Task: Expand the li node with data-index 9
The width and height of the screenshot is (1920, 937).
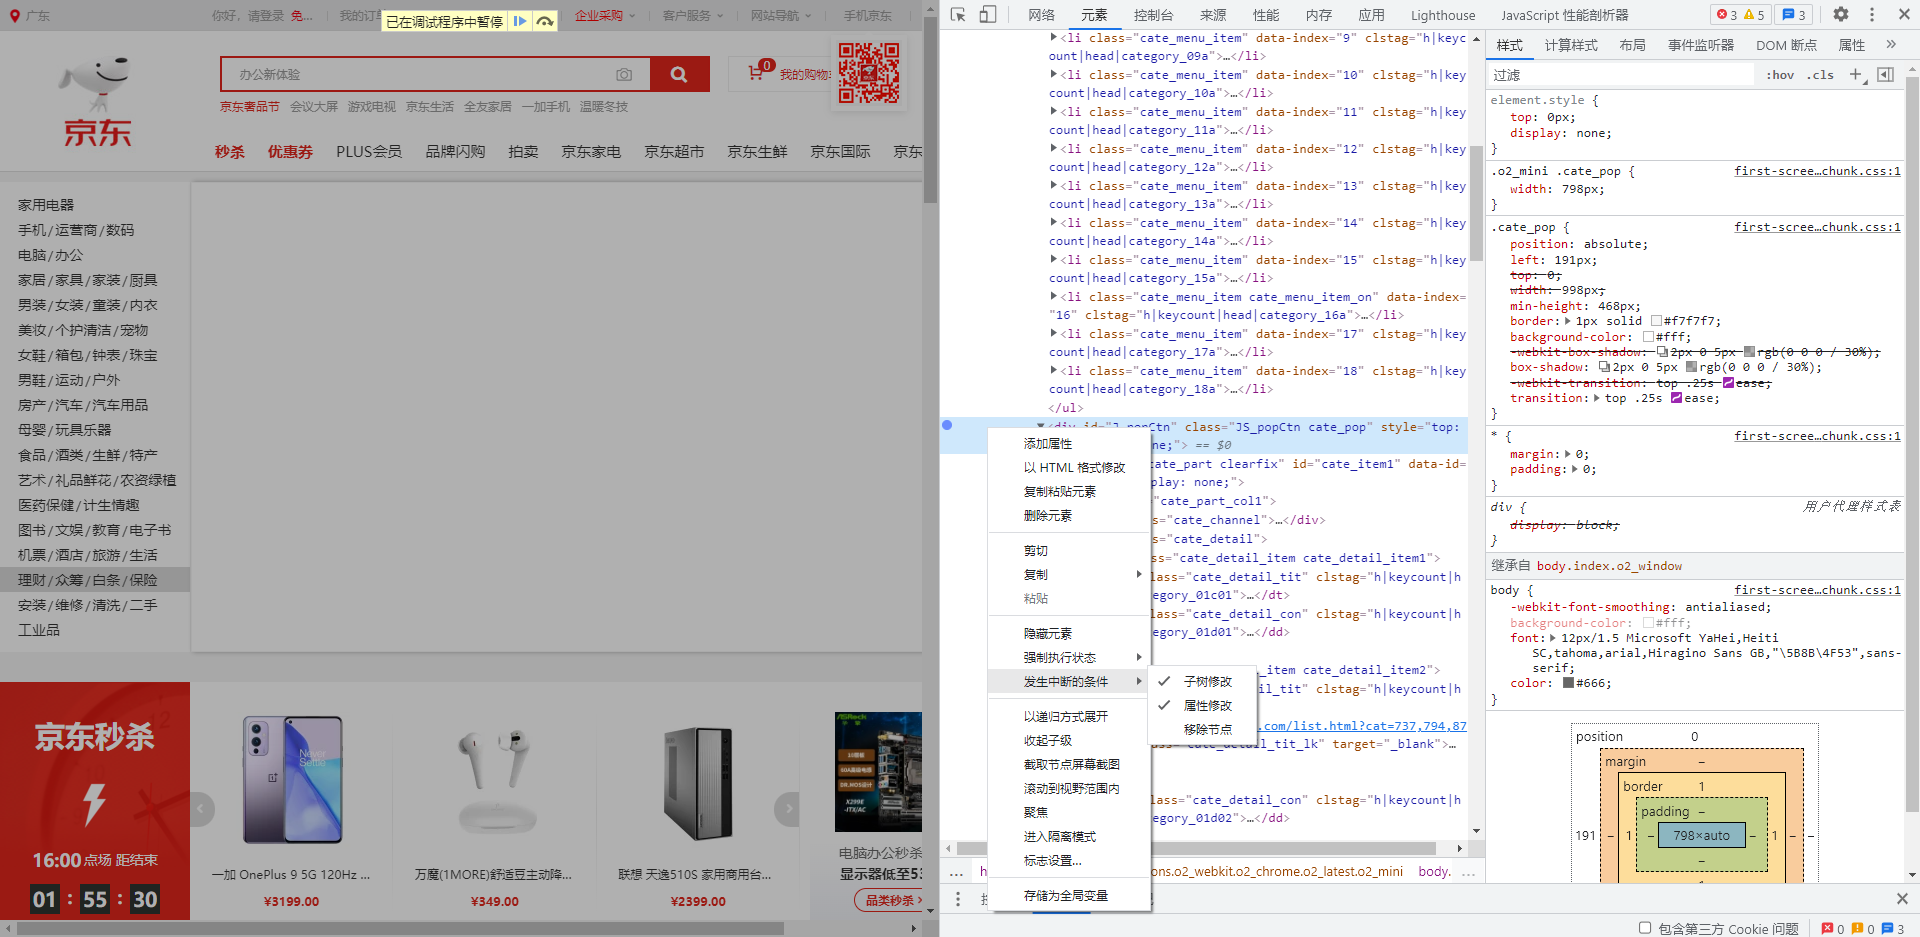Action: click(1054, 38)
